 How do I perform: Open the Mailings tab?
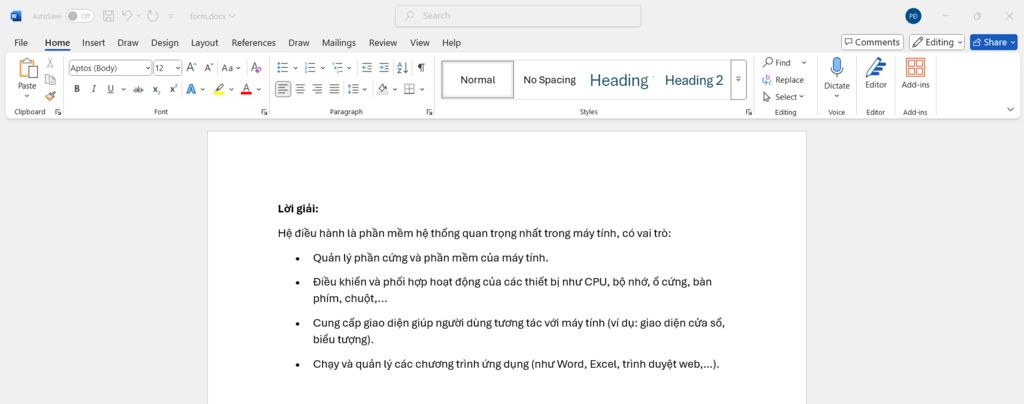[339, 43]
